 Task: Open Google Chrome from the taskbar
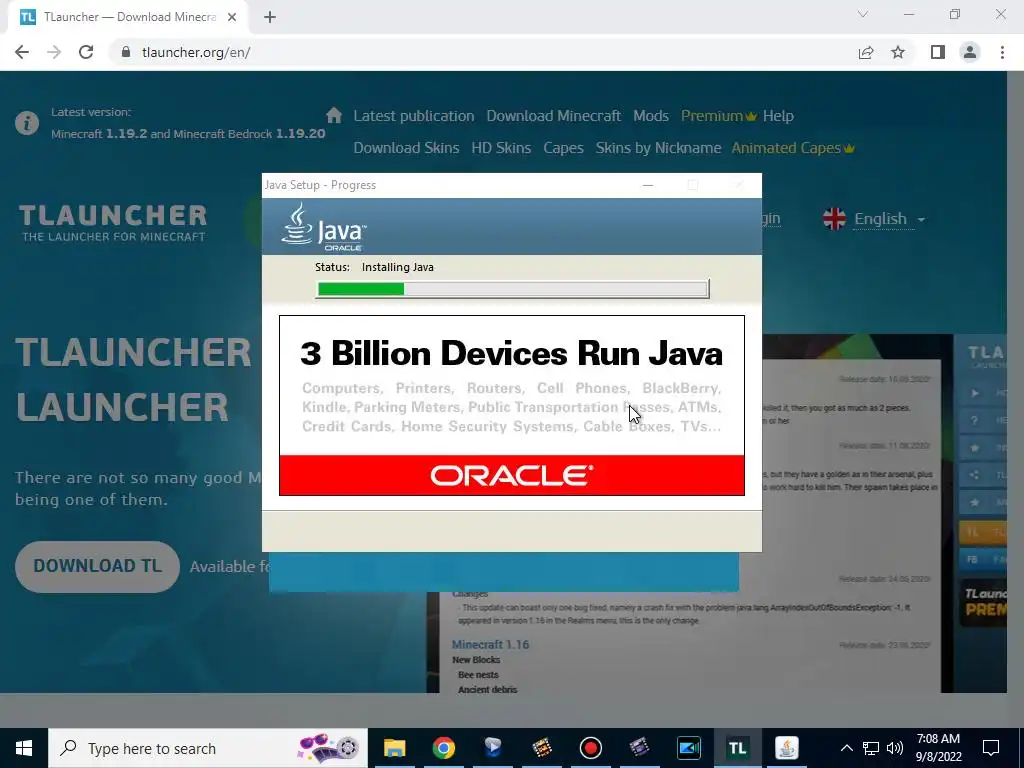443,748
